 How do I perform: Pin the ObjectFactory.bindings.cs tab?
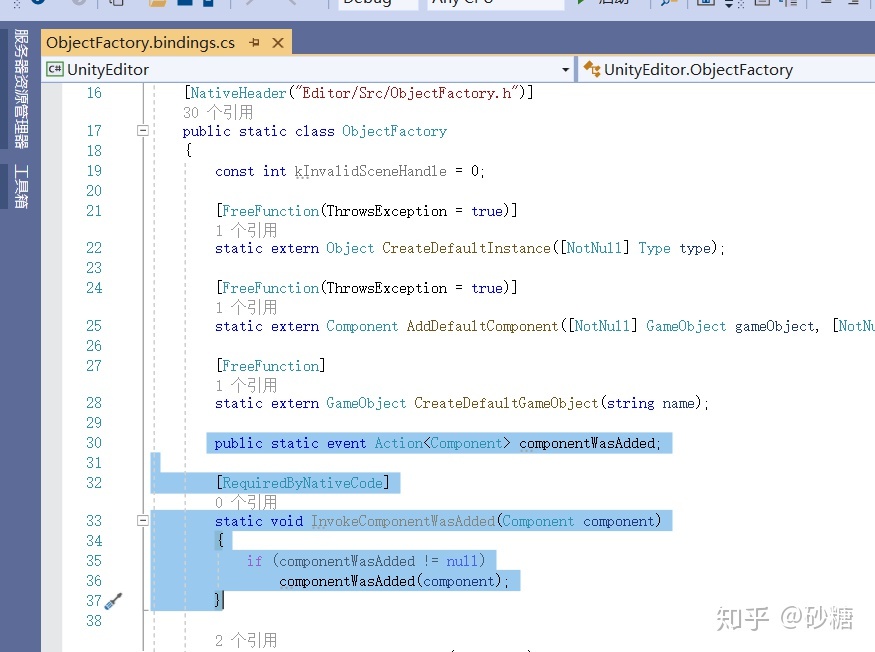(254, 43)
